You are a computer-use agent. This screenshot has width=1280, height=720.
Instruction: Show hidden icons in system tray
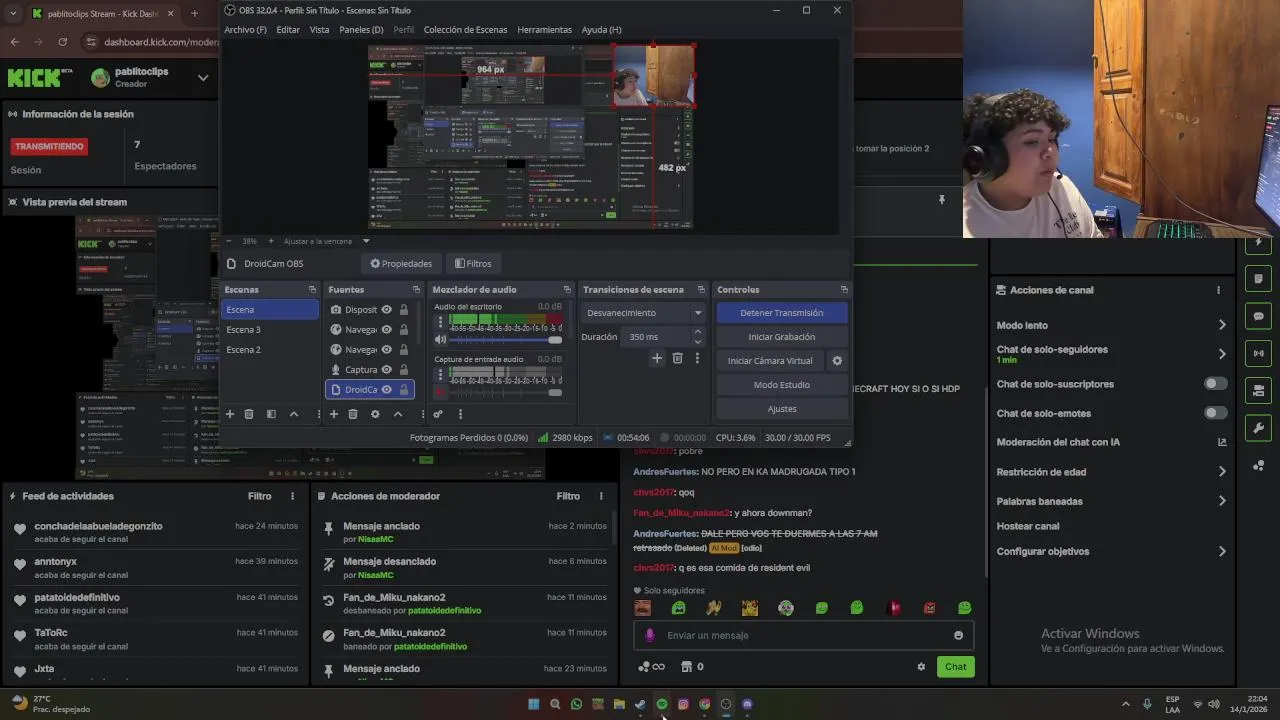coord(1125,704)
